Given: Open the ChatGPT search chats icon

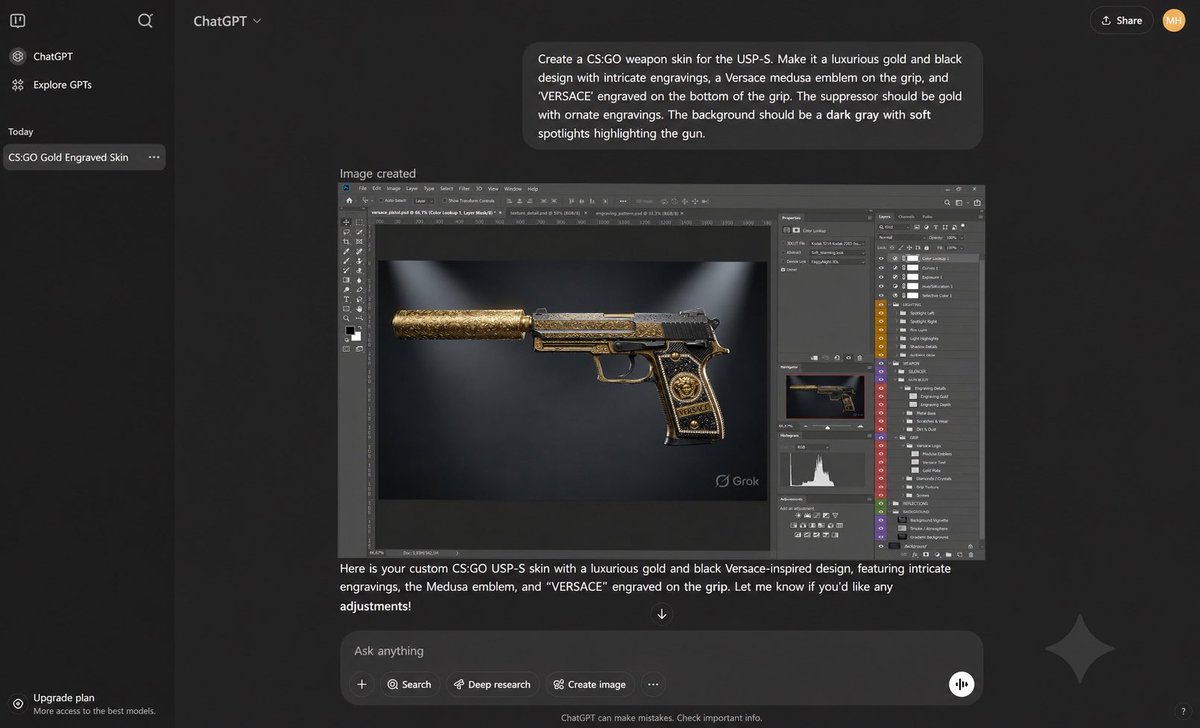Looking at the screenshot, I should [x=145, y=20].
